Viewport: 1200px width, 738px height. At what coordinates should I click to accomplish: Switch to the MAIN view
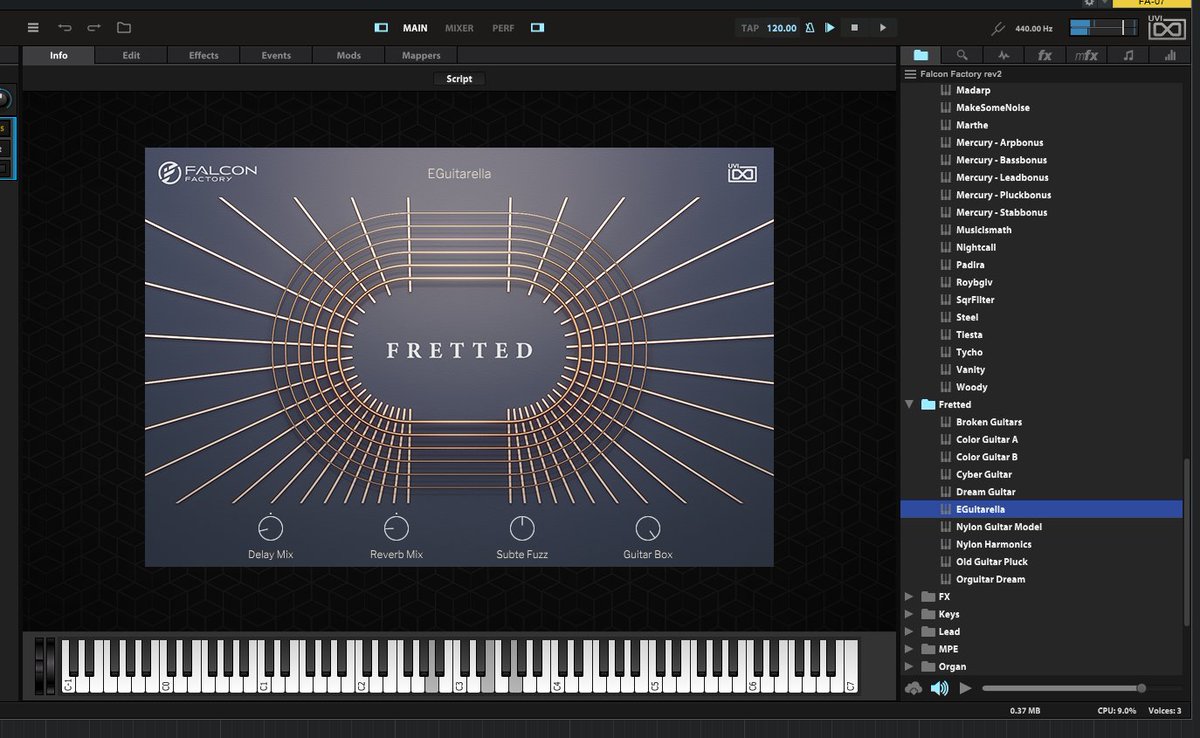pyautogui.click(x=415, y=28)
